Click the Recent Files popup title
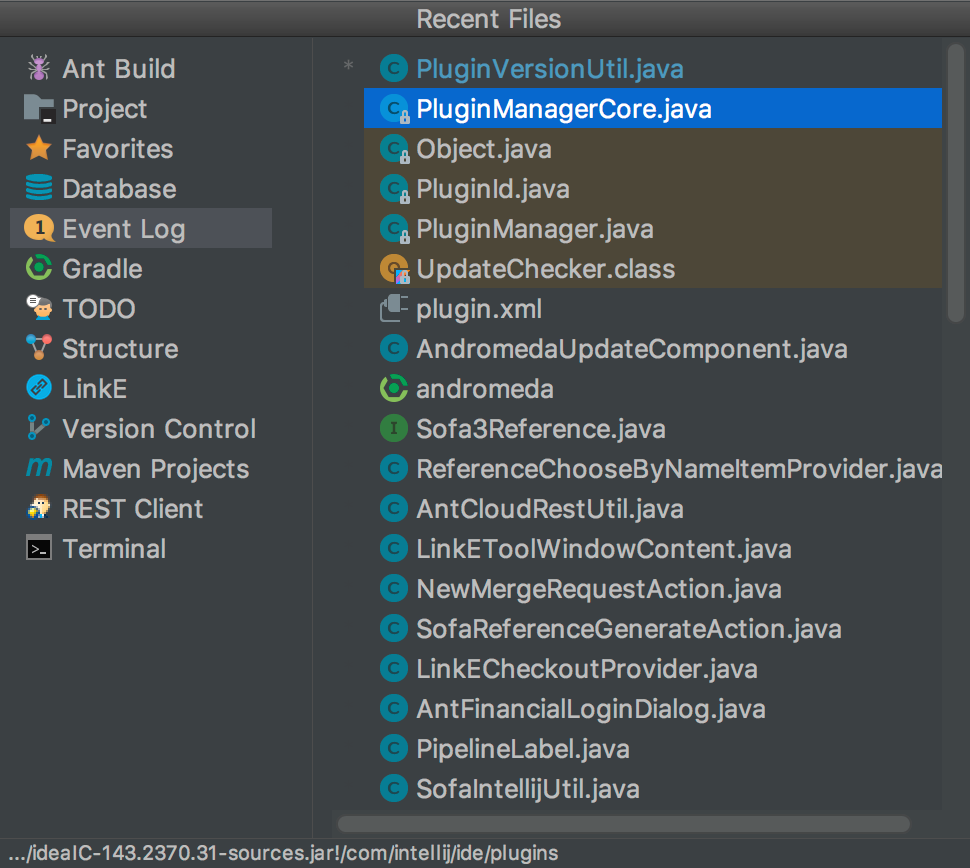 pos(489,19)
